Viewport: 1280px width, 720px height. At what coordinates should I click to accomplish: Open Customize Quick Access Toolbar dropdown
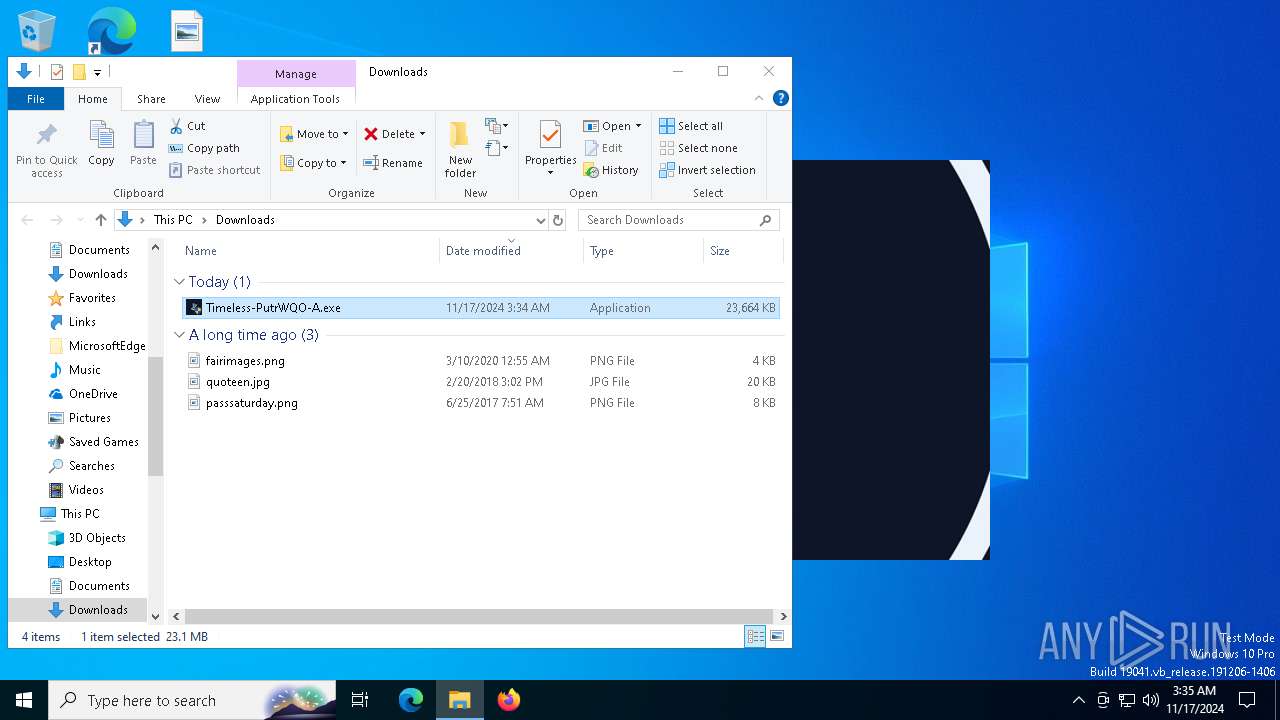coord(97,72)
